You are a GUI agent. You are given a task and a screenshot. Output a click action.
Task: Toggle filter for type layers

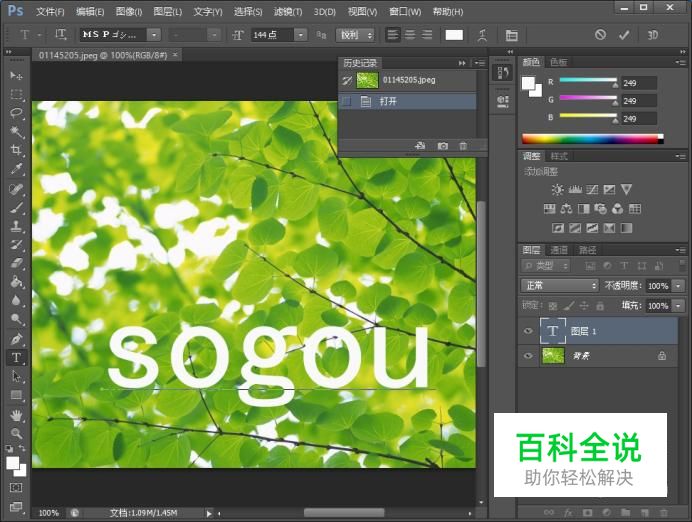coord(624,266)
